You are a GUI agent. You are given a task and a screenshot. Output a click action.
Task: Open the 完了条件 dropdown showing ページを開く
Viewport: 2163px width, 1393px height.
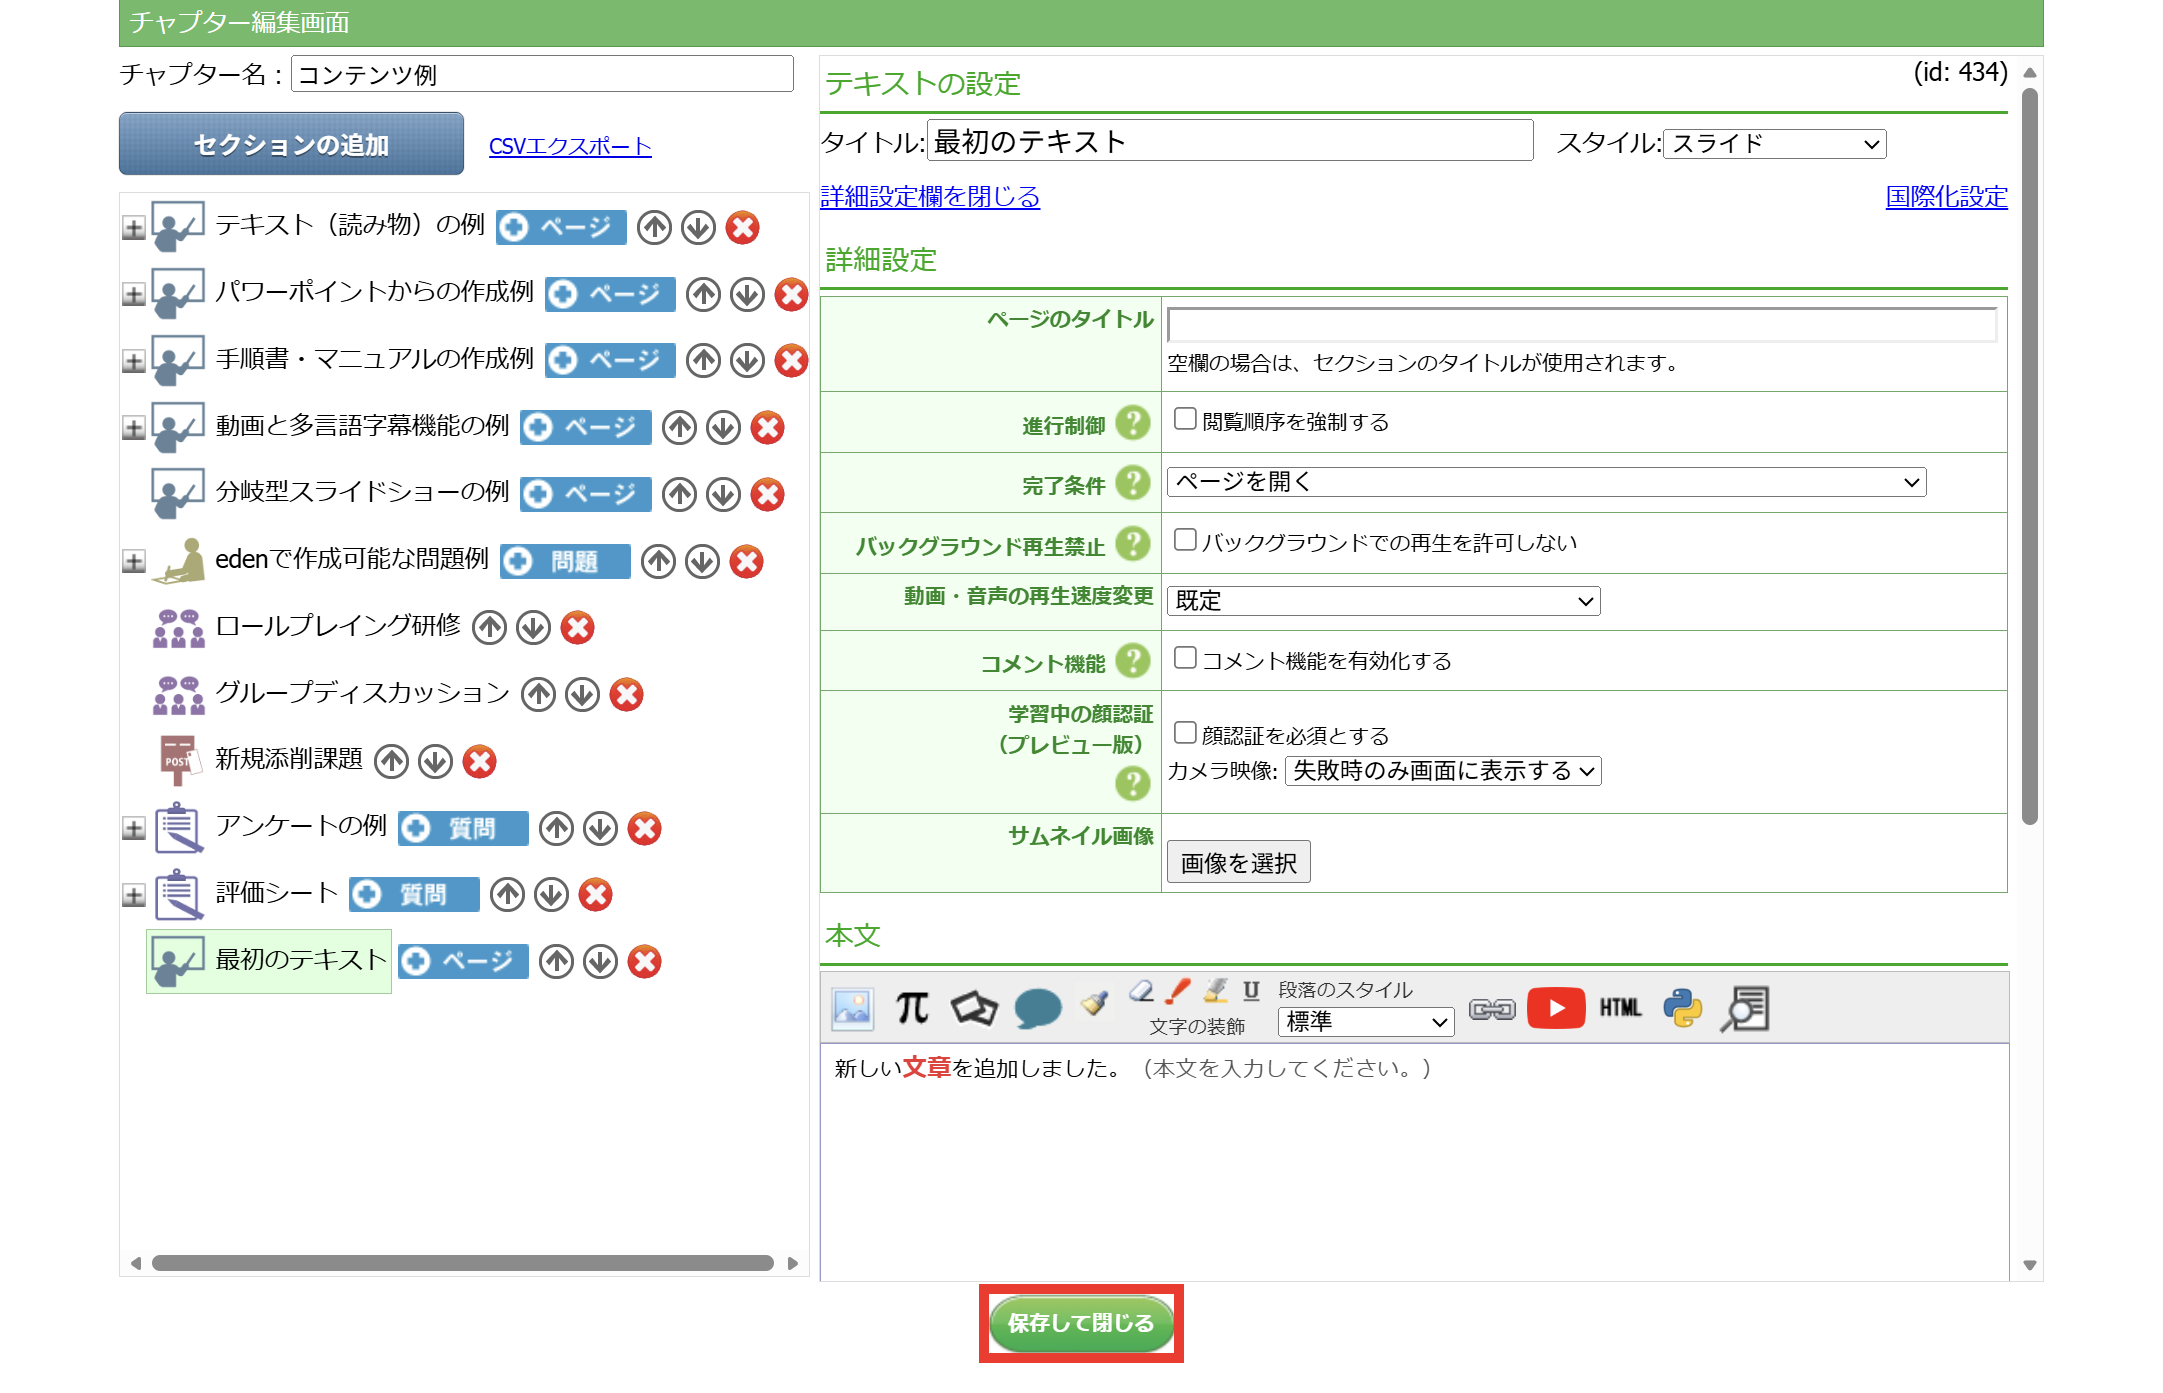[x=1546, y=482]
